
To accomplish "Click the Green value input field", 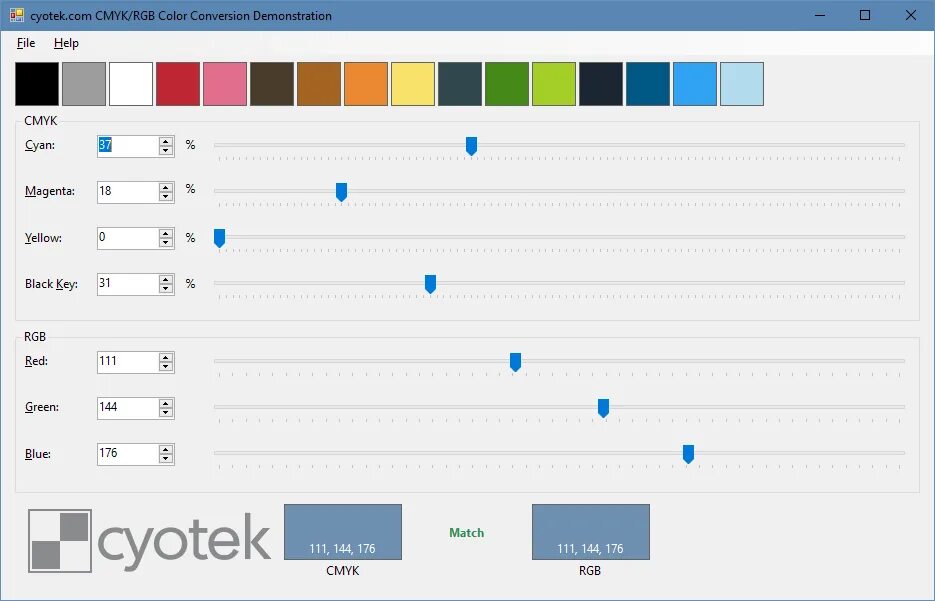I will (128, 408).
